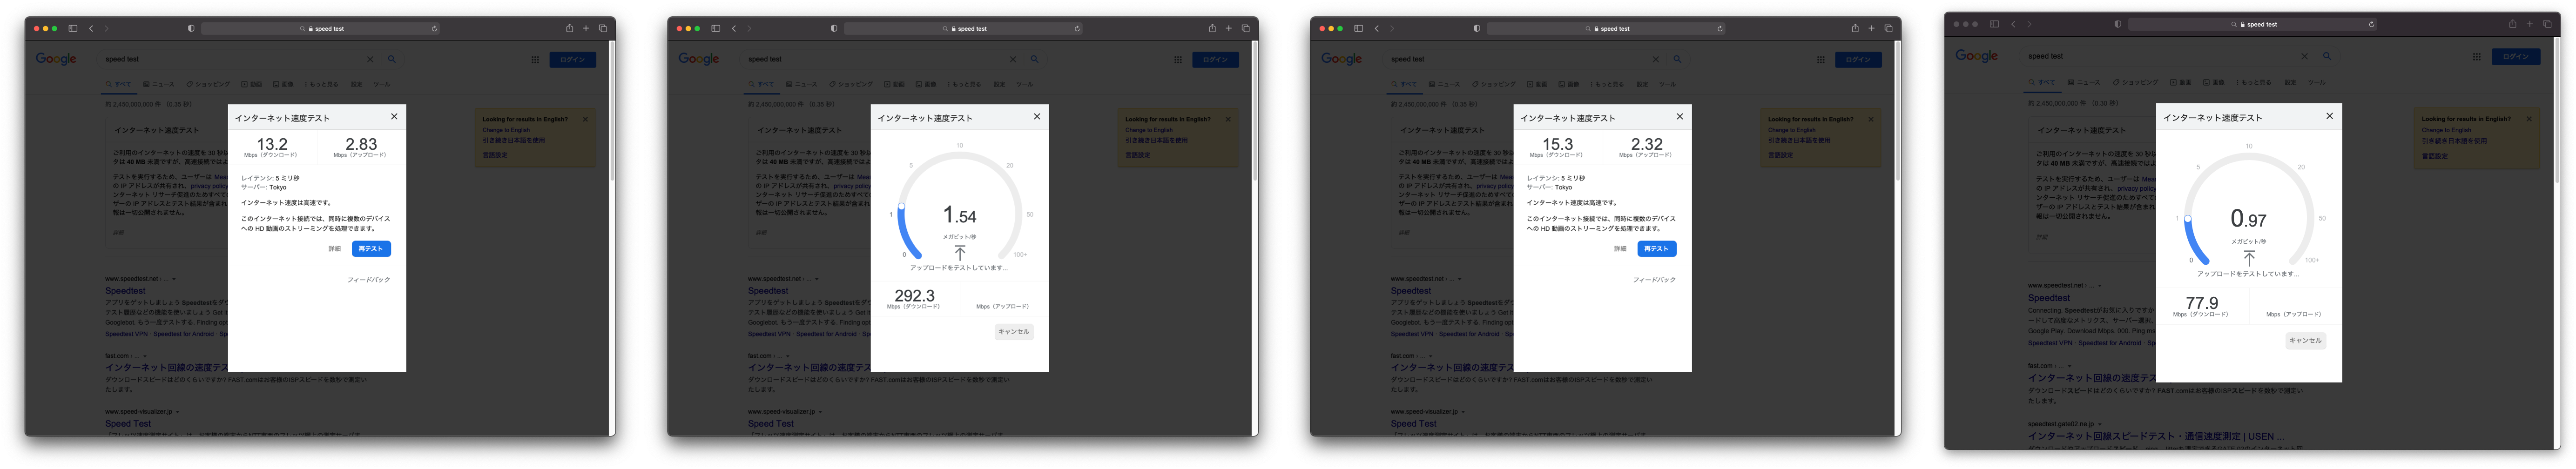Open the Speedtest result in the 13.2 Mbps window

(126, 291)
